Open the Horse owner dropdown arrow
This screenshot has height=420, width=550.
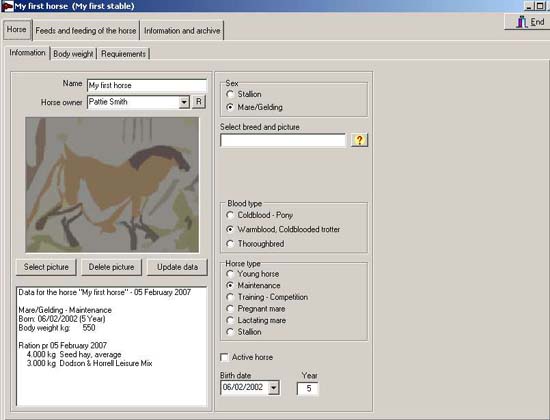coord(184,102)
